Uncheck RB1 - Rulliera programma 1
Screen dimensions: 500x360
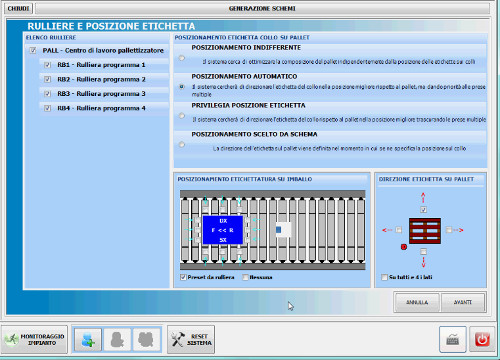coord(48,65)
